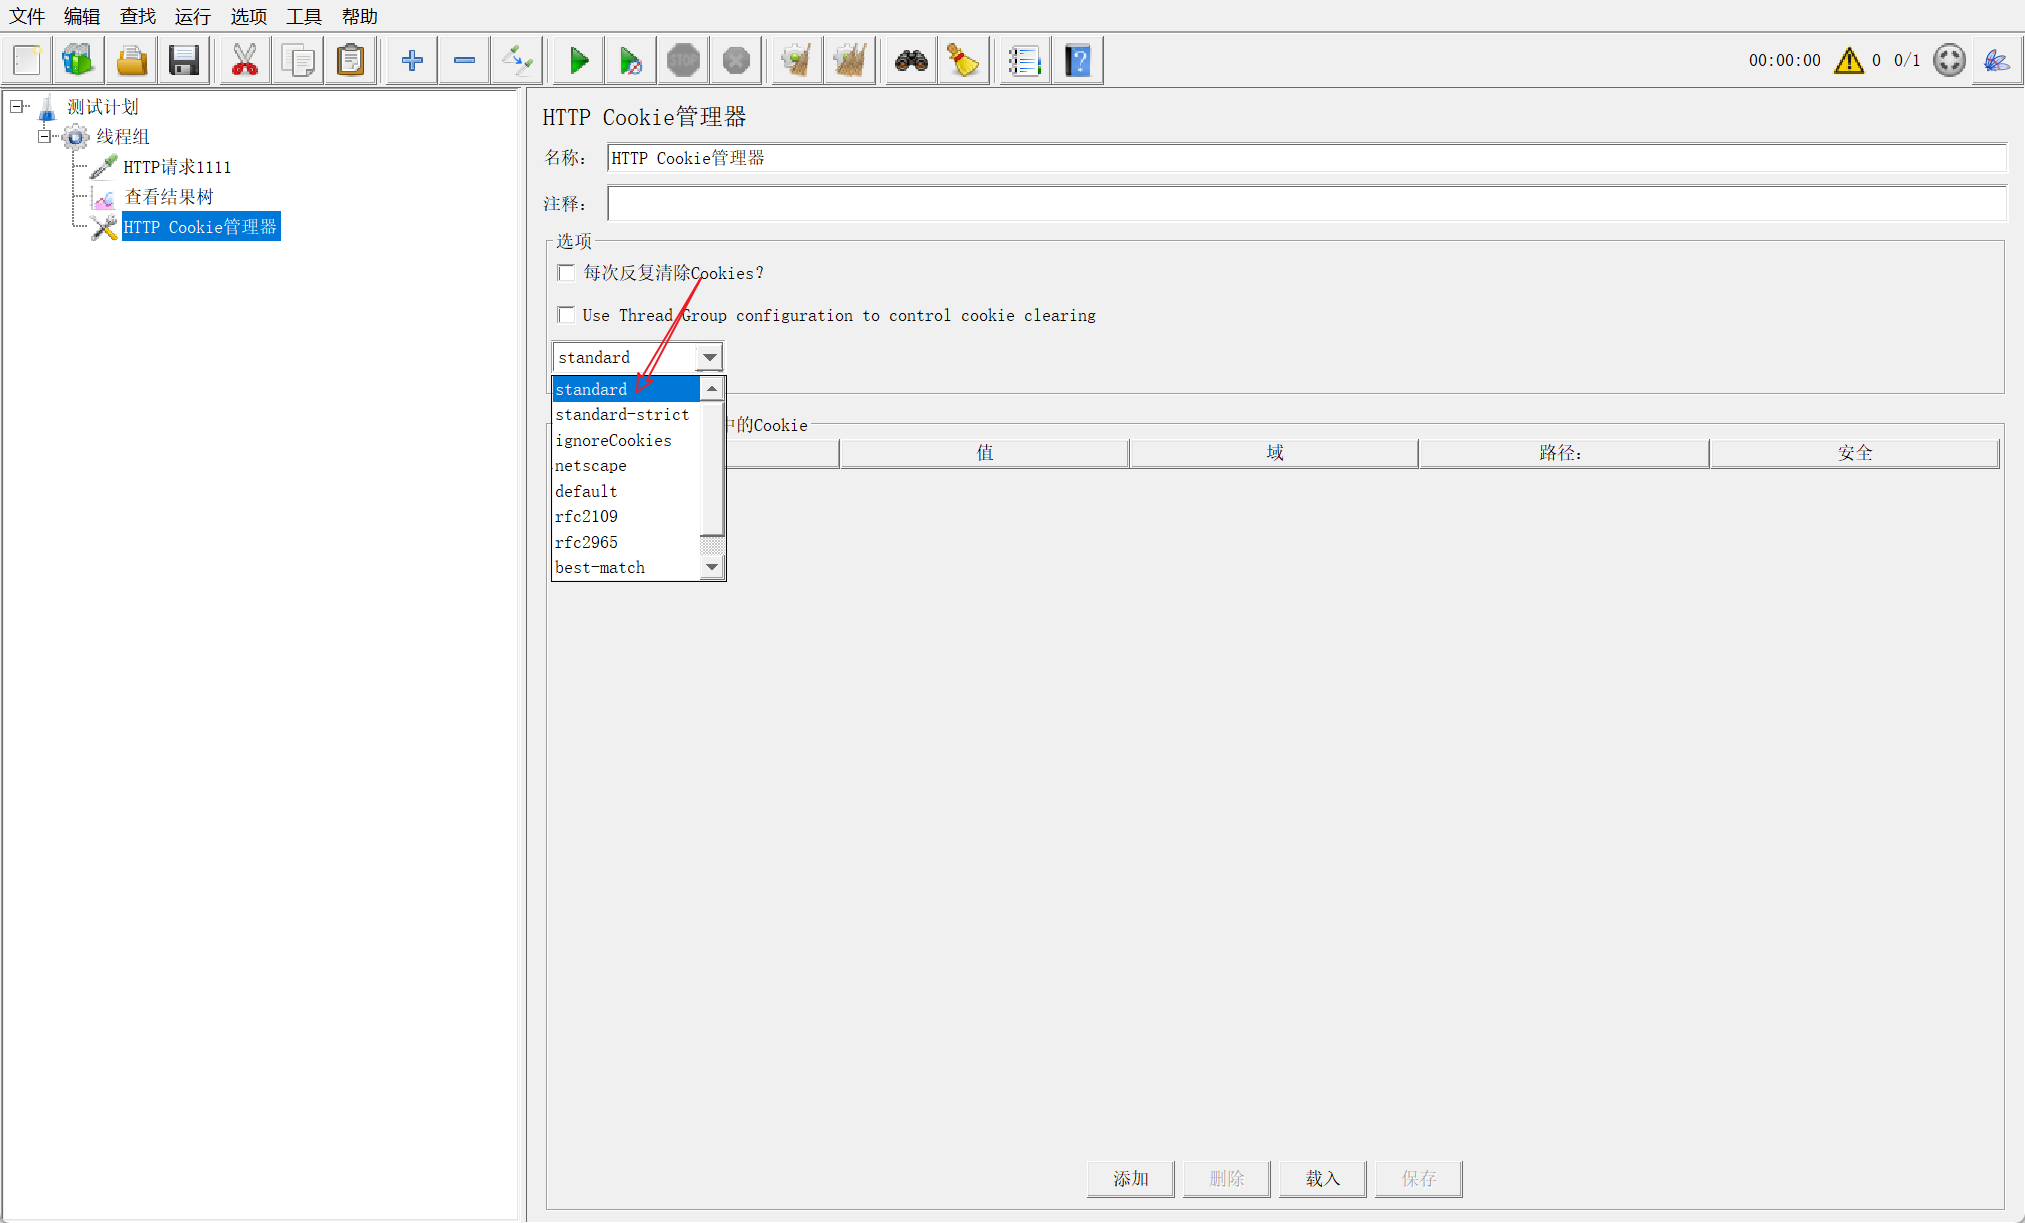The height and width of the screenshot is (1223, 2025).
Task: Choose ignoreCookies from policy list
Action: pyautogui.click(x=626, y=440)
